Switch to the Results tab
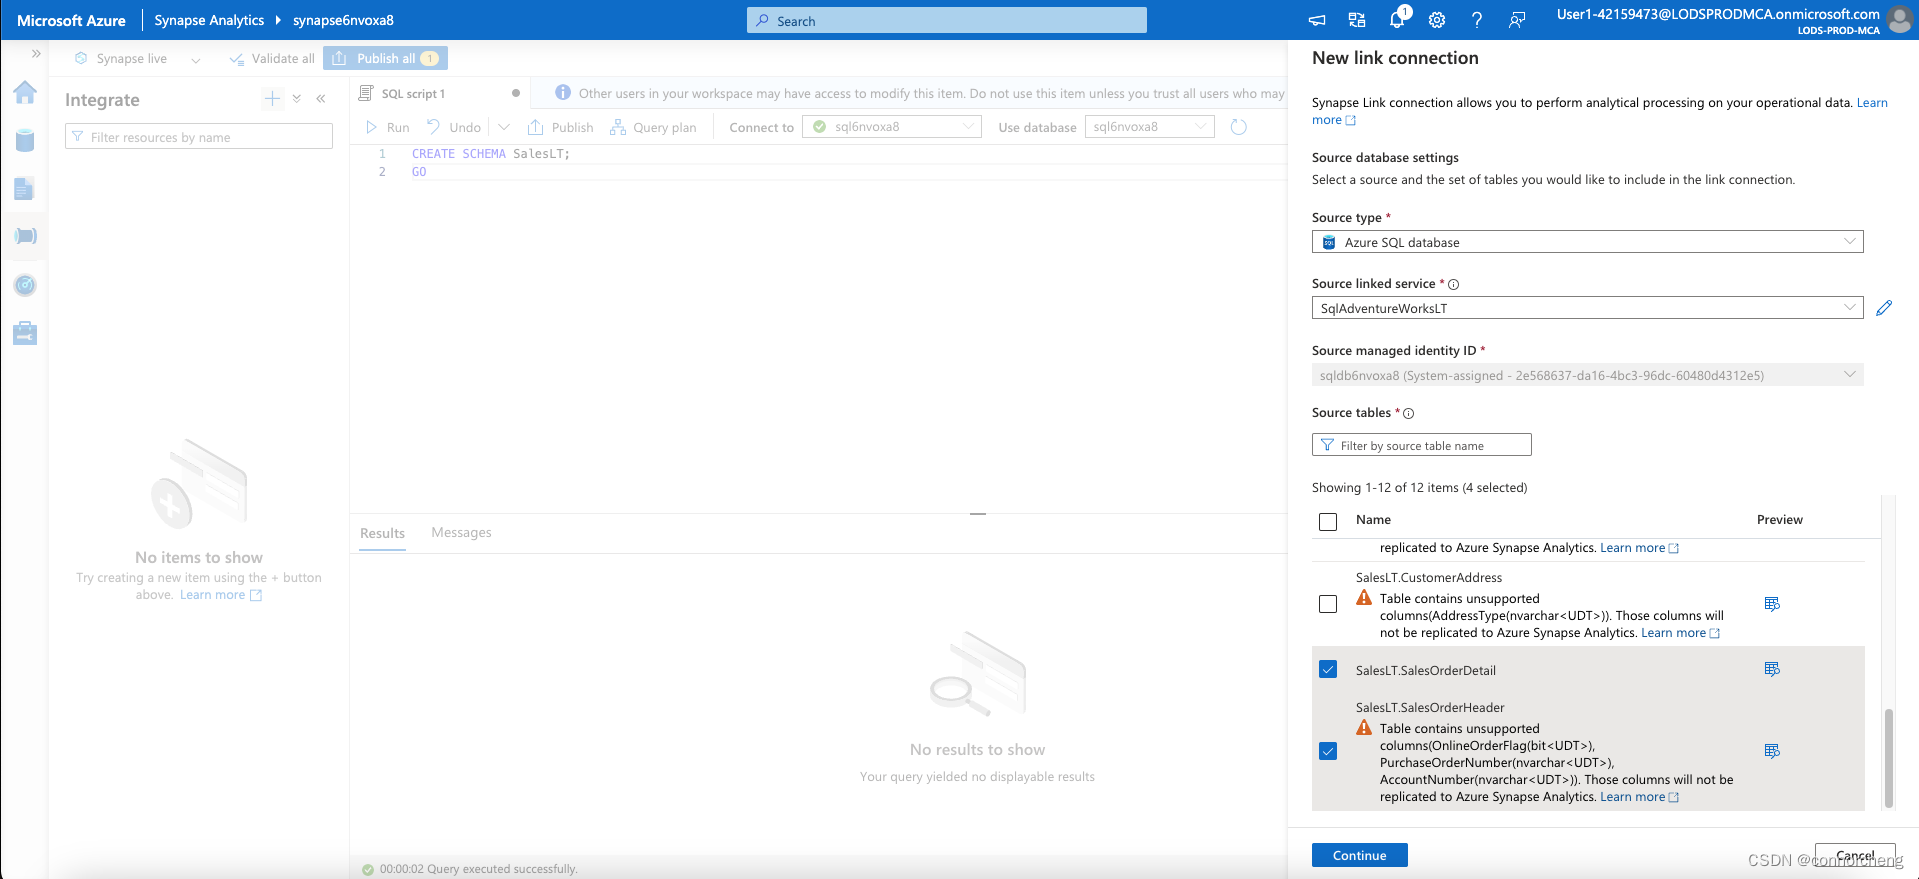This screenshot has height=879, width=1919. click(383, 533)
